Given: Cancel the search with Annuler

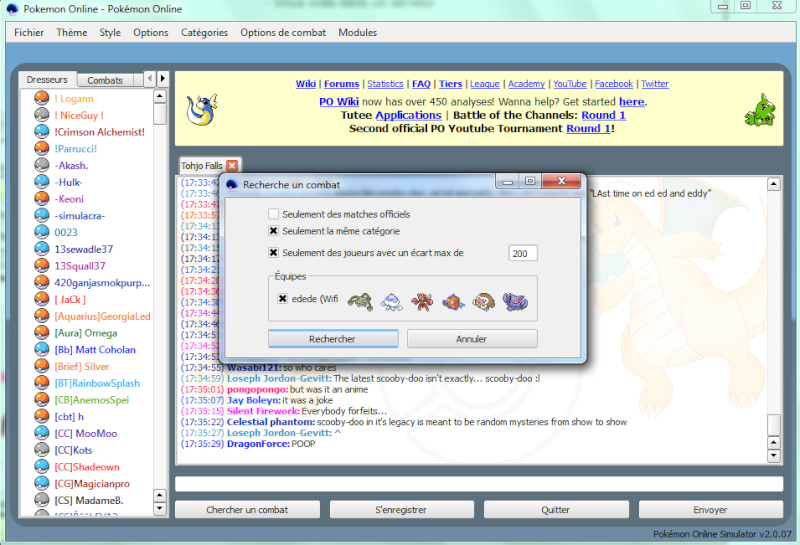Looking at the screenshot, I should [x=471, y=339].
